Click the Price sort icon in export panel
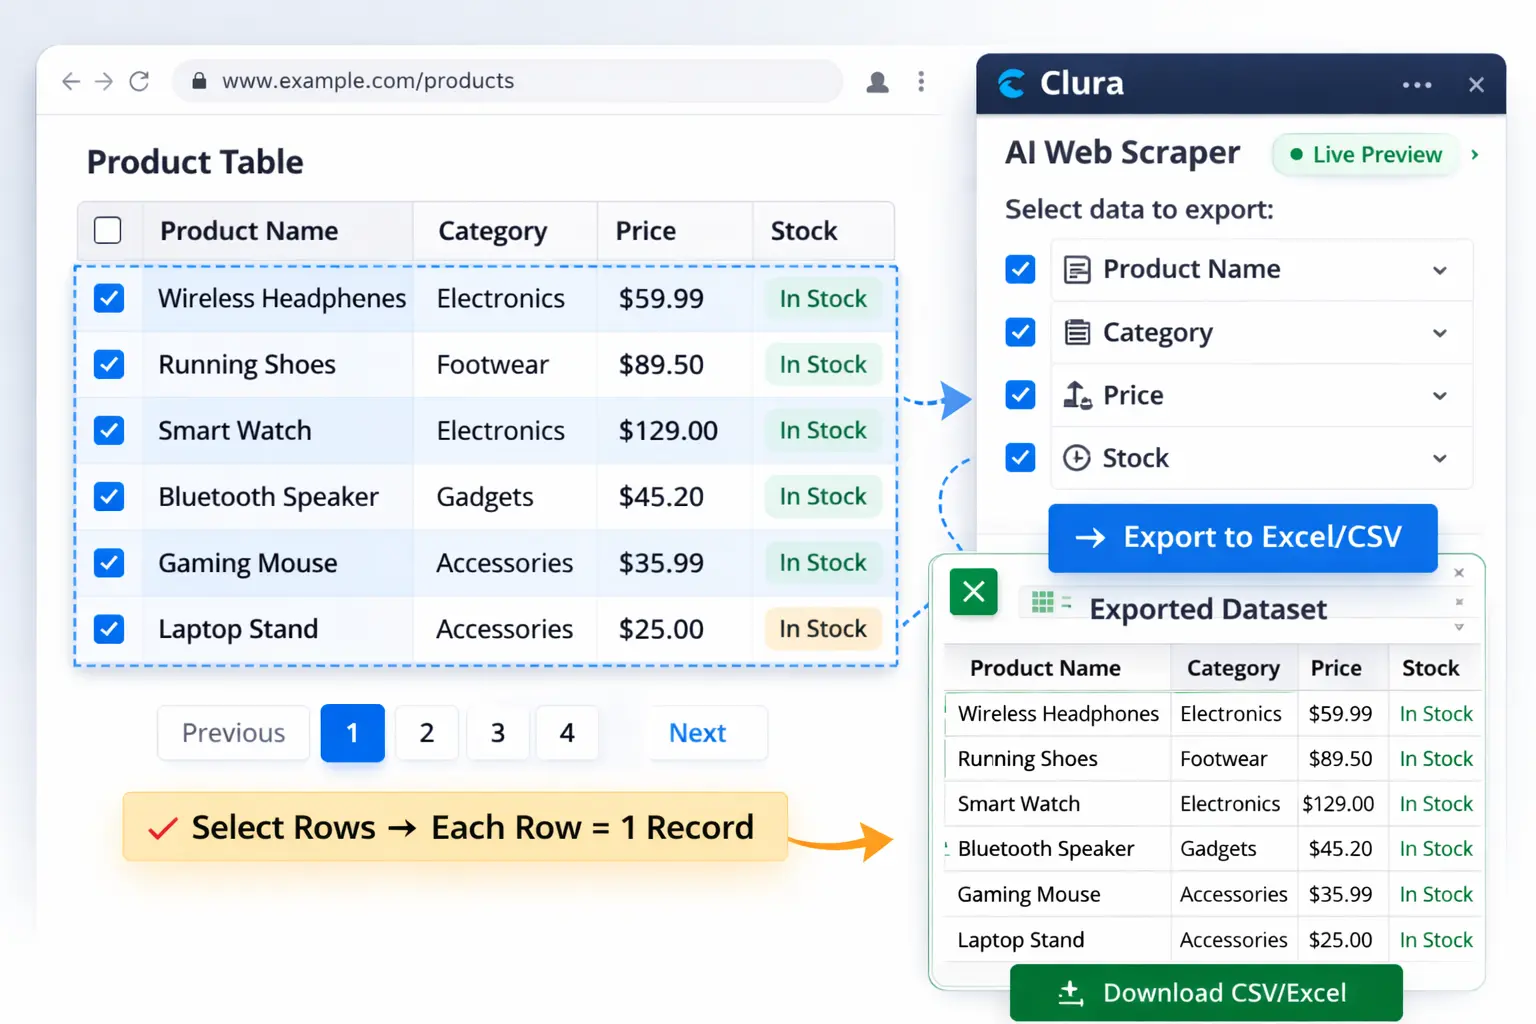The width and height of the screenshot is (1536, 1024). tap(1077, 395)
